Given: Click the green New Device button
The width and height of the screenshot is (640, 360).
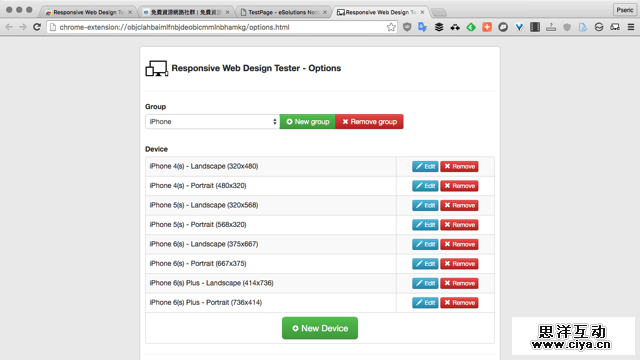Looking at the screenshot, I should (320, 328).
